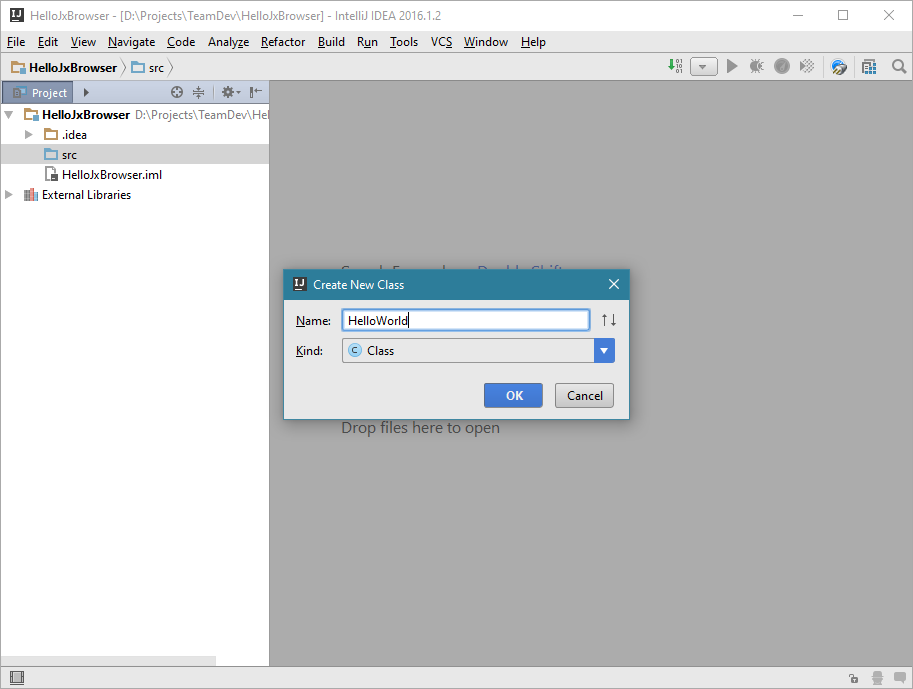
Task: Collapse HelloJxBrowser root tree node
Action: [9, 115]
